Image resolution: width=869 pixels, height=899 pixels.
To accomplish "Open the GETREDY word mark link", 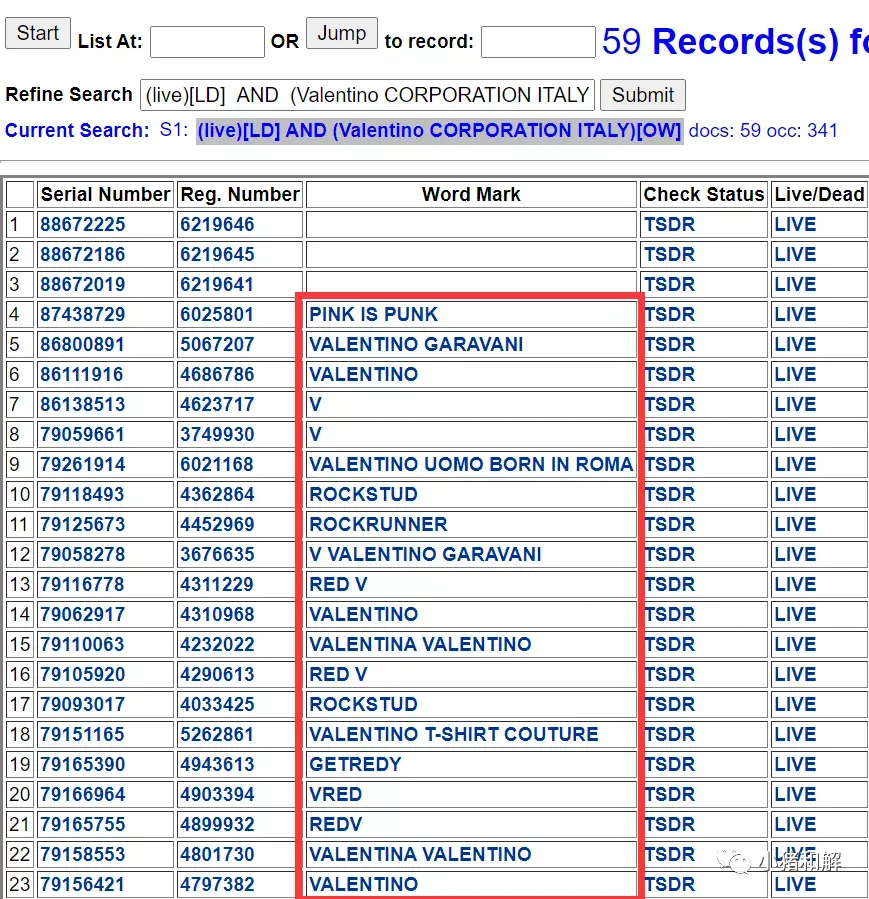I will 355,764.
